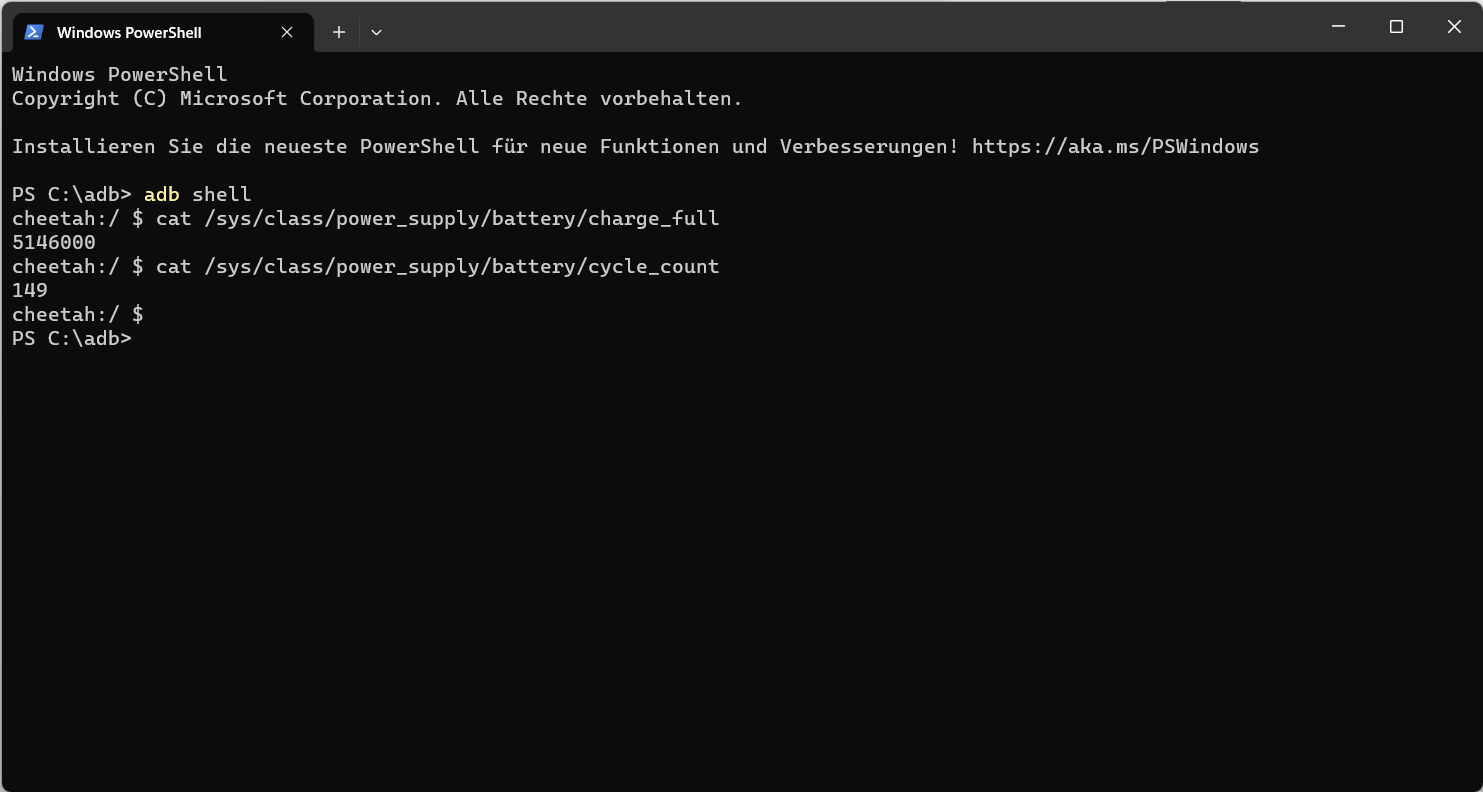Click the empty title bar area
The image size is (1483, 792).
point(800,27)
